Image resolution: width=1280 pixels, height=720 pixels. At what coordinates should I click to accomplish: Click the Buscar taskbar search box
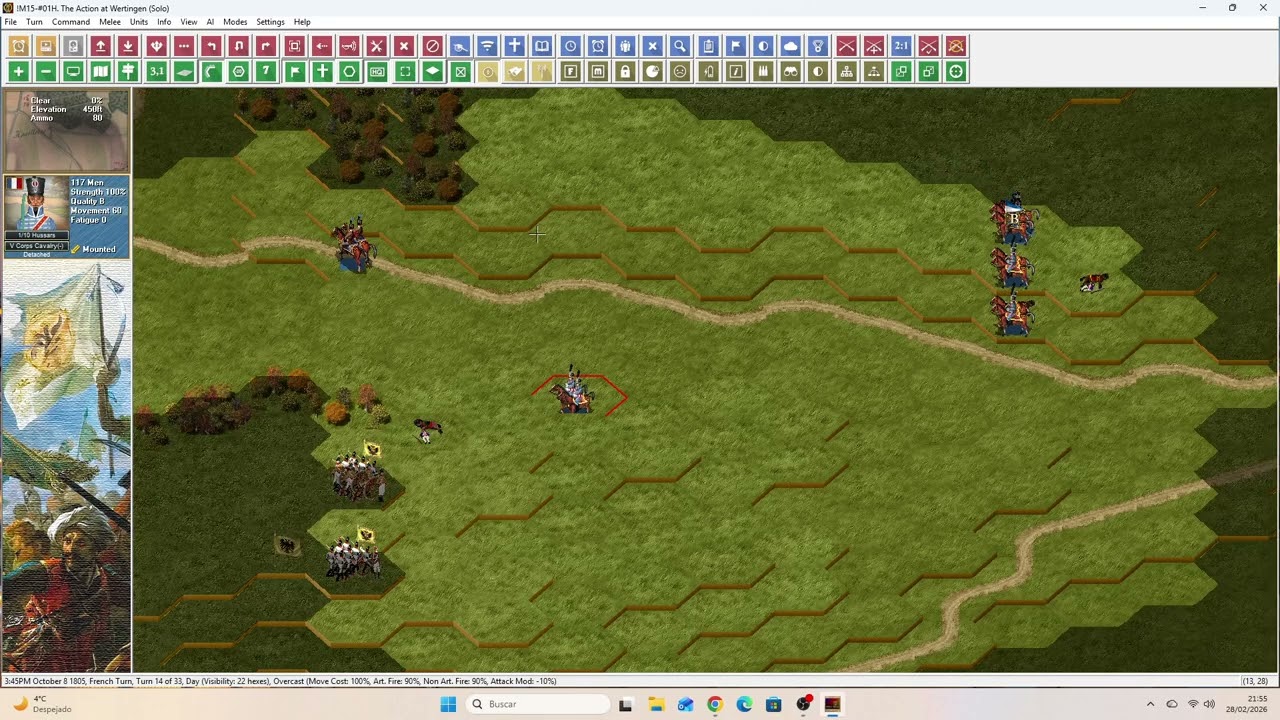(538, 704)
